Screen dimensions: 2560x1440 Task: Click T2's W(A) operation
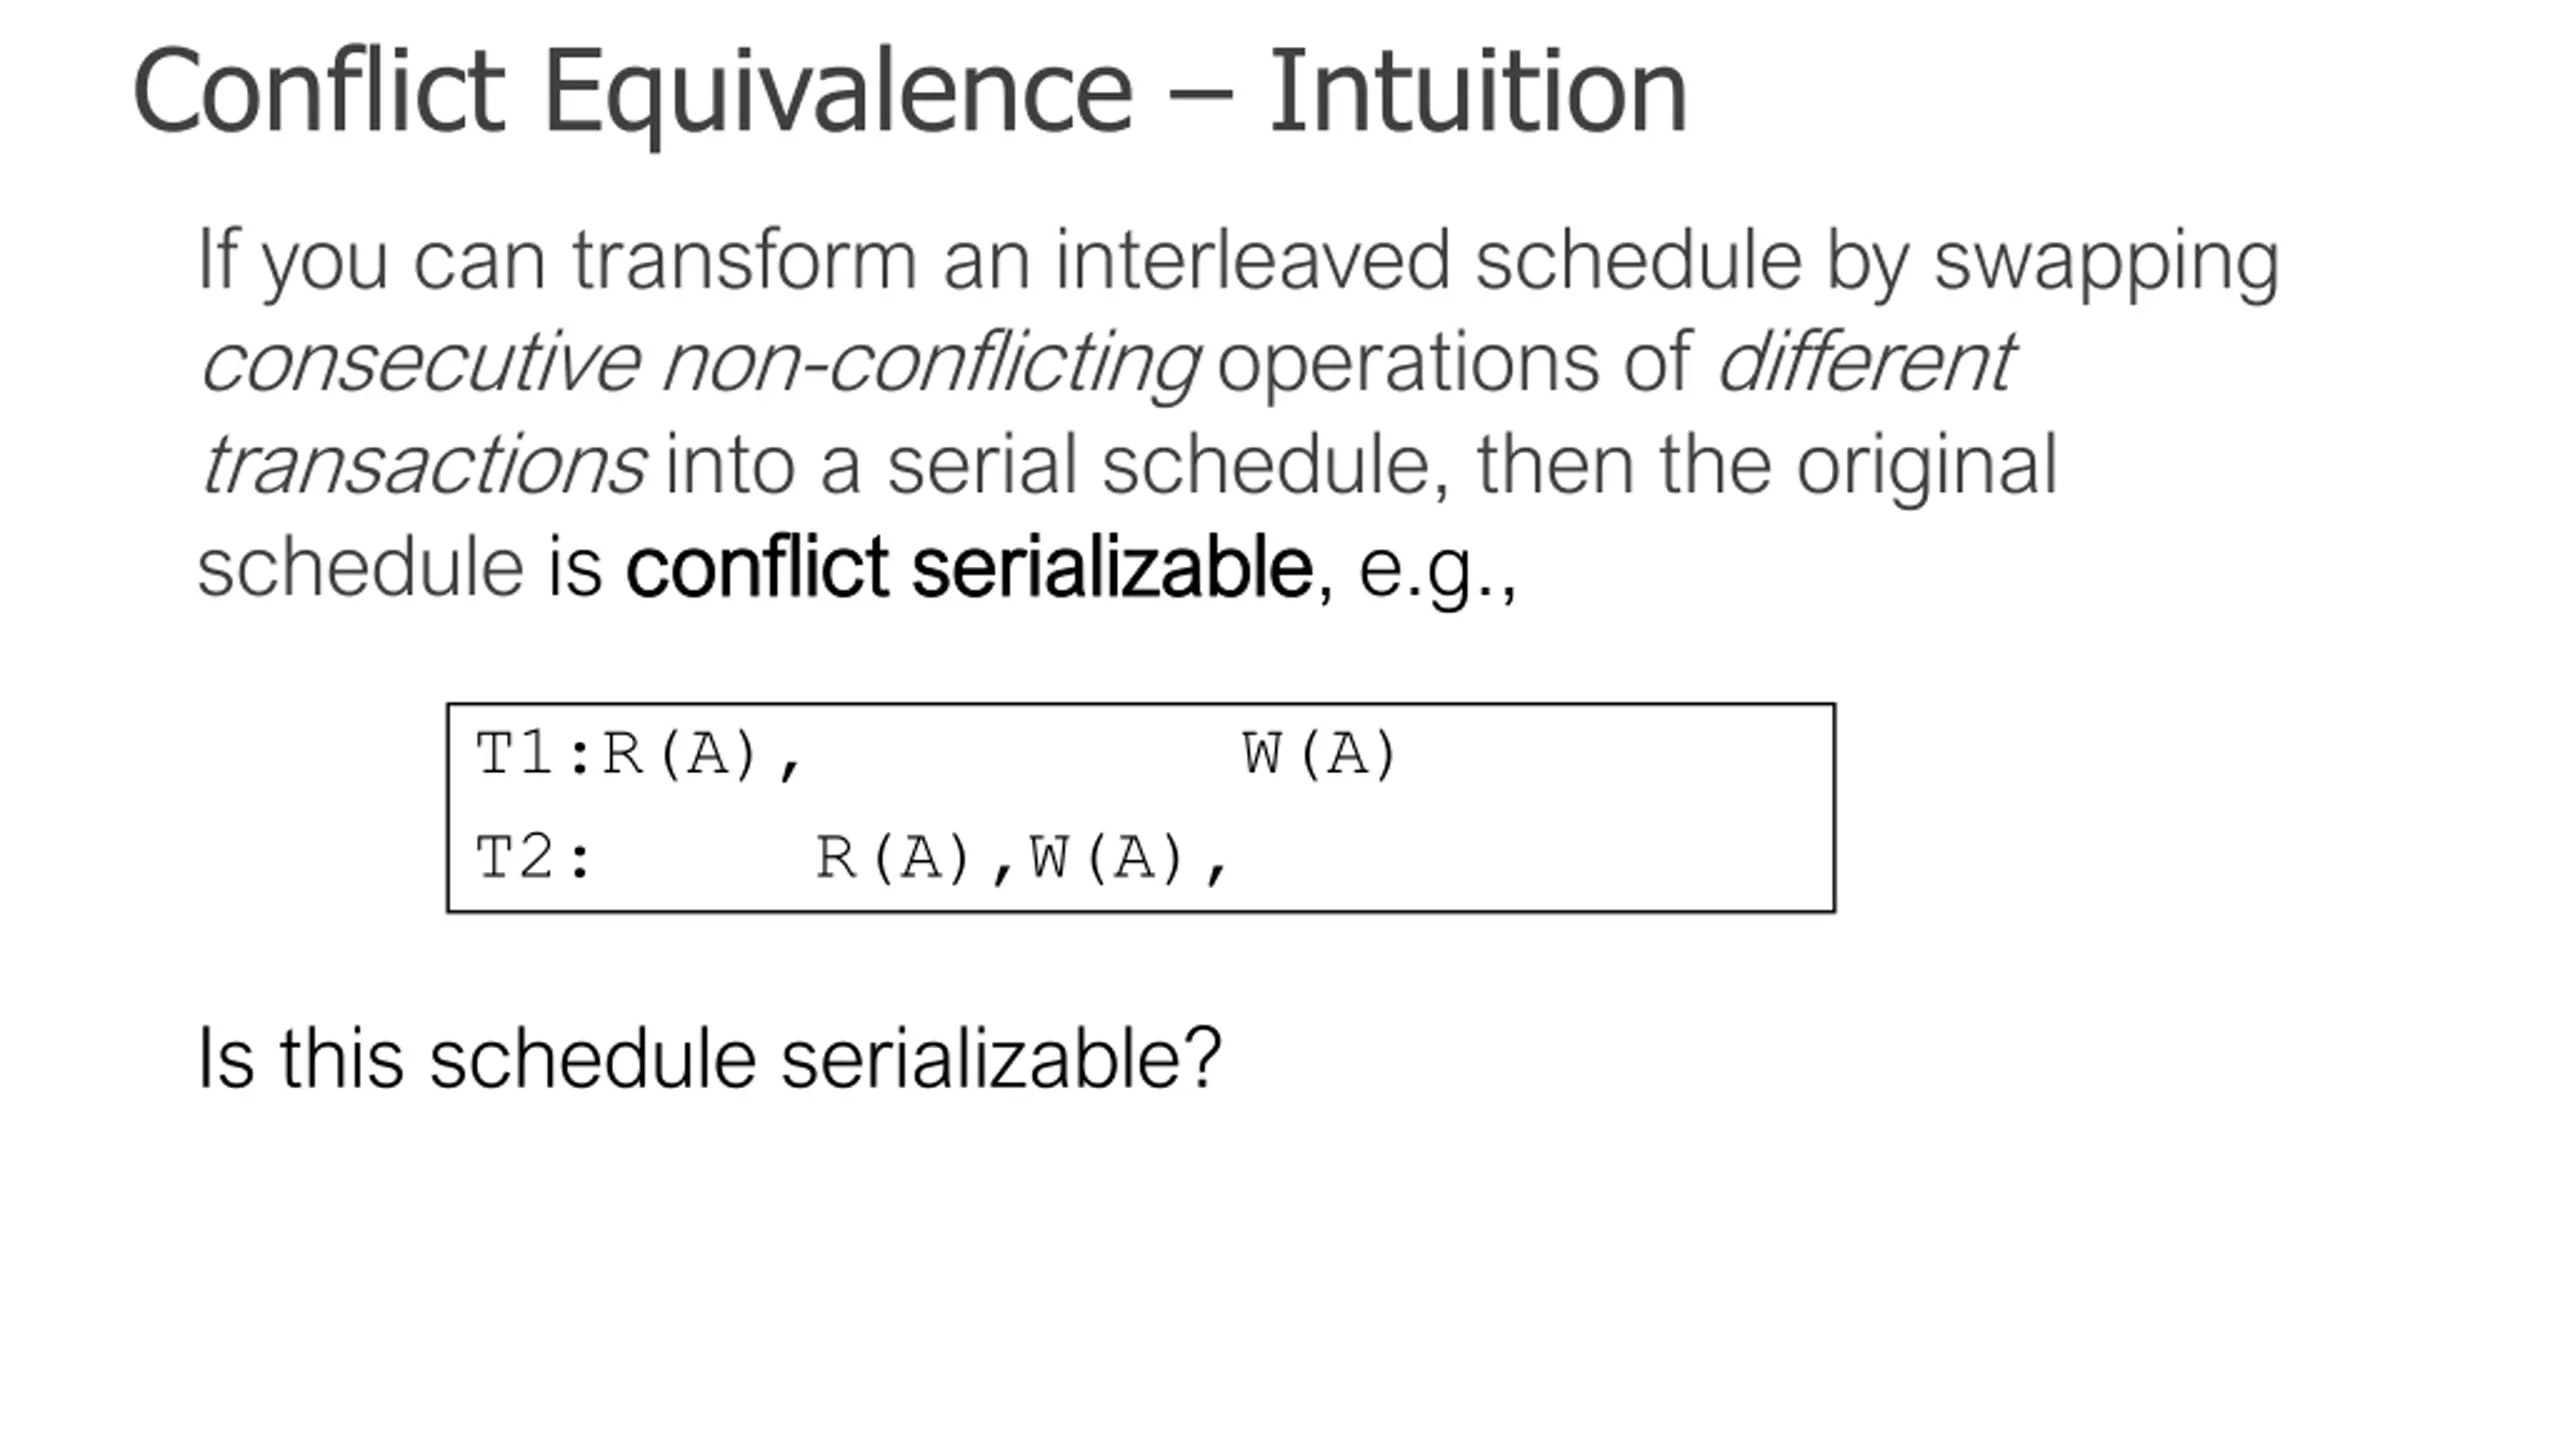(1107, 858)
